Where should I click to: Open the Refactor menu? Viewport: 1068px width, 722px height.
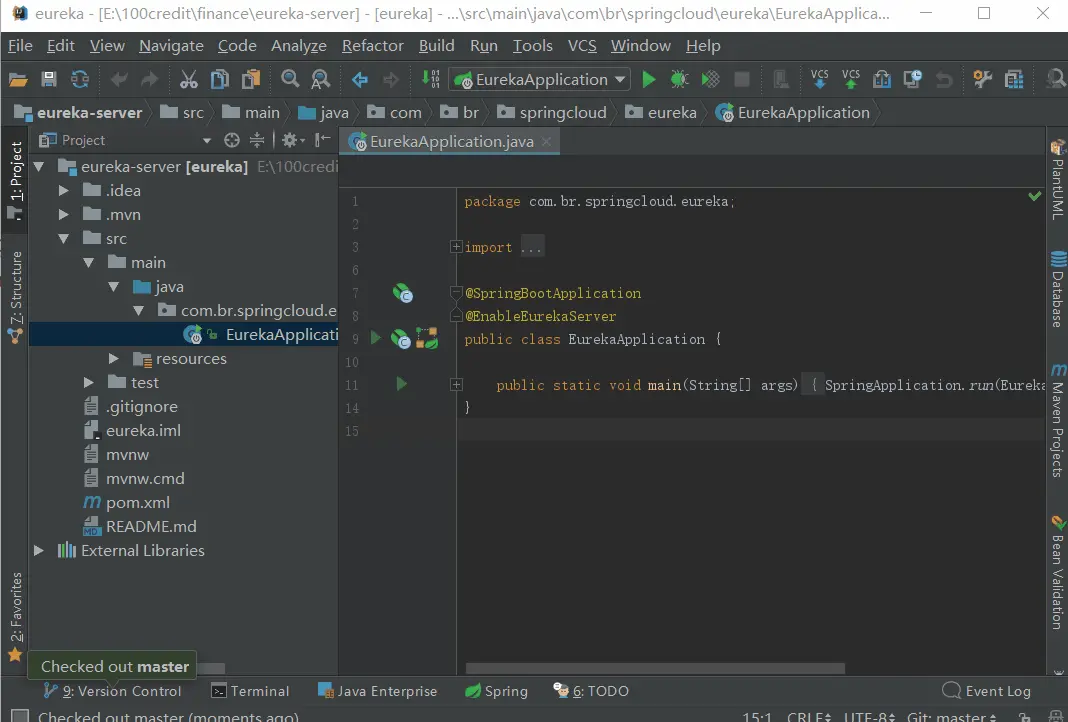click(x=373, y=46)
